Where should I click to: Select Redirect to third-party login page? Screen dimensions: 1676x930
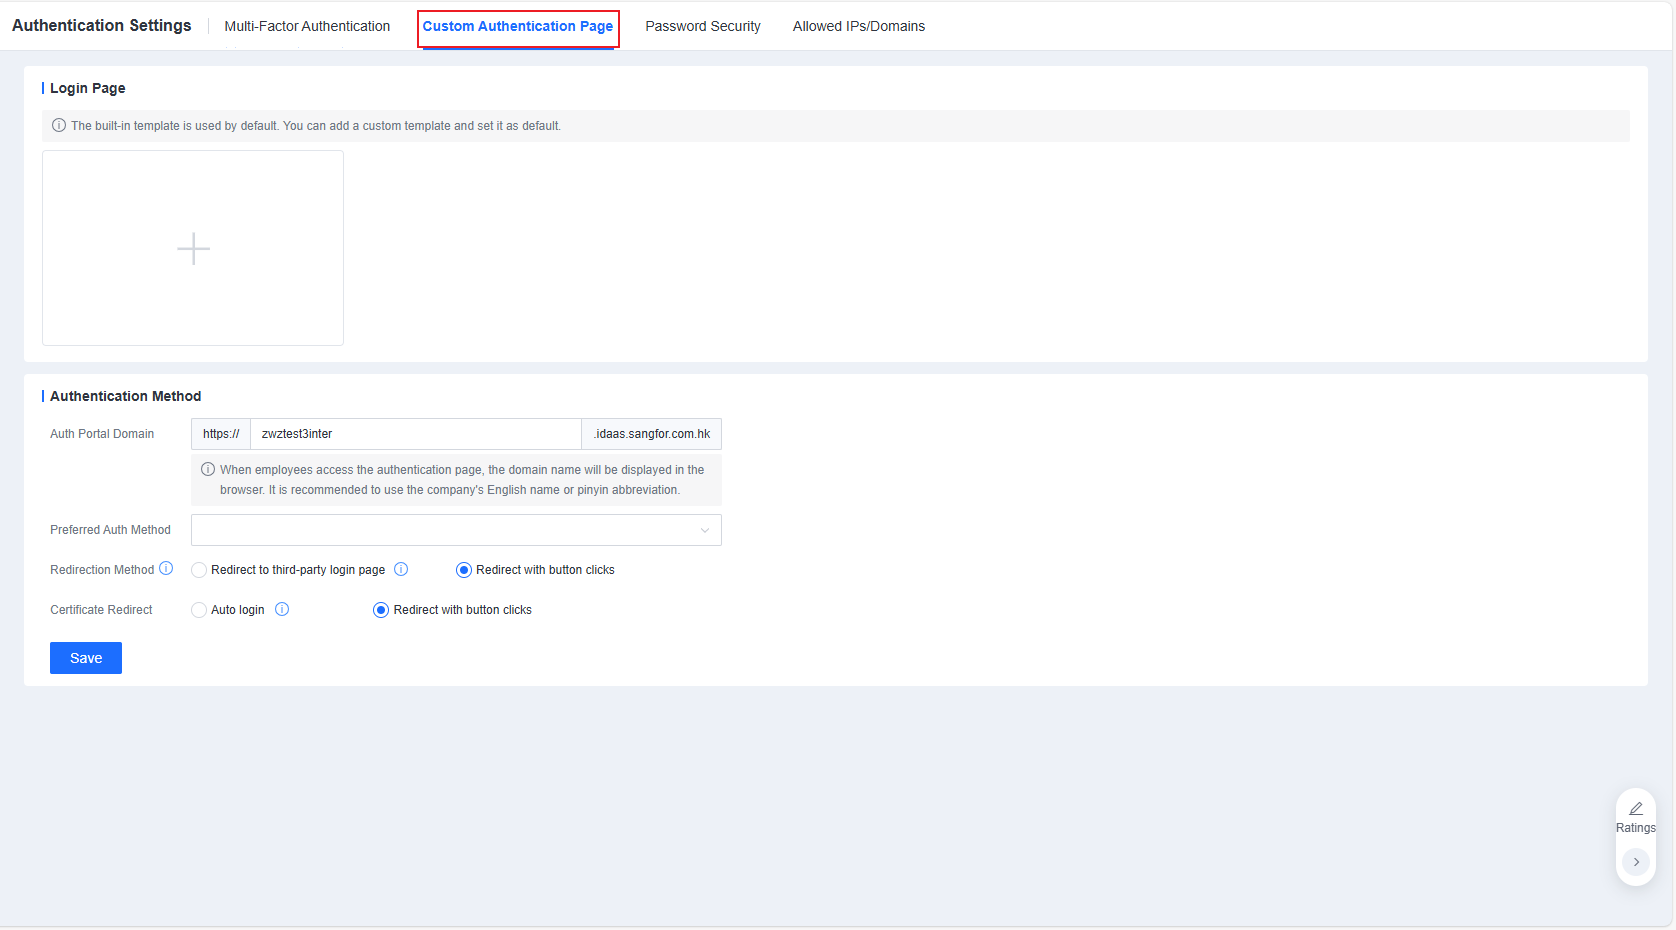[199, 570]
